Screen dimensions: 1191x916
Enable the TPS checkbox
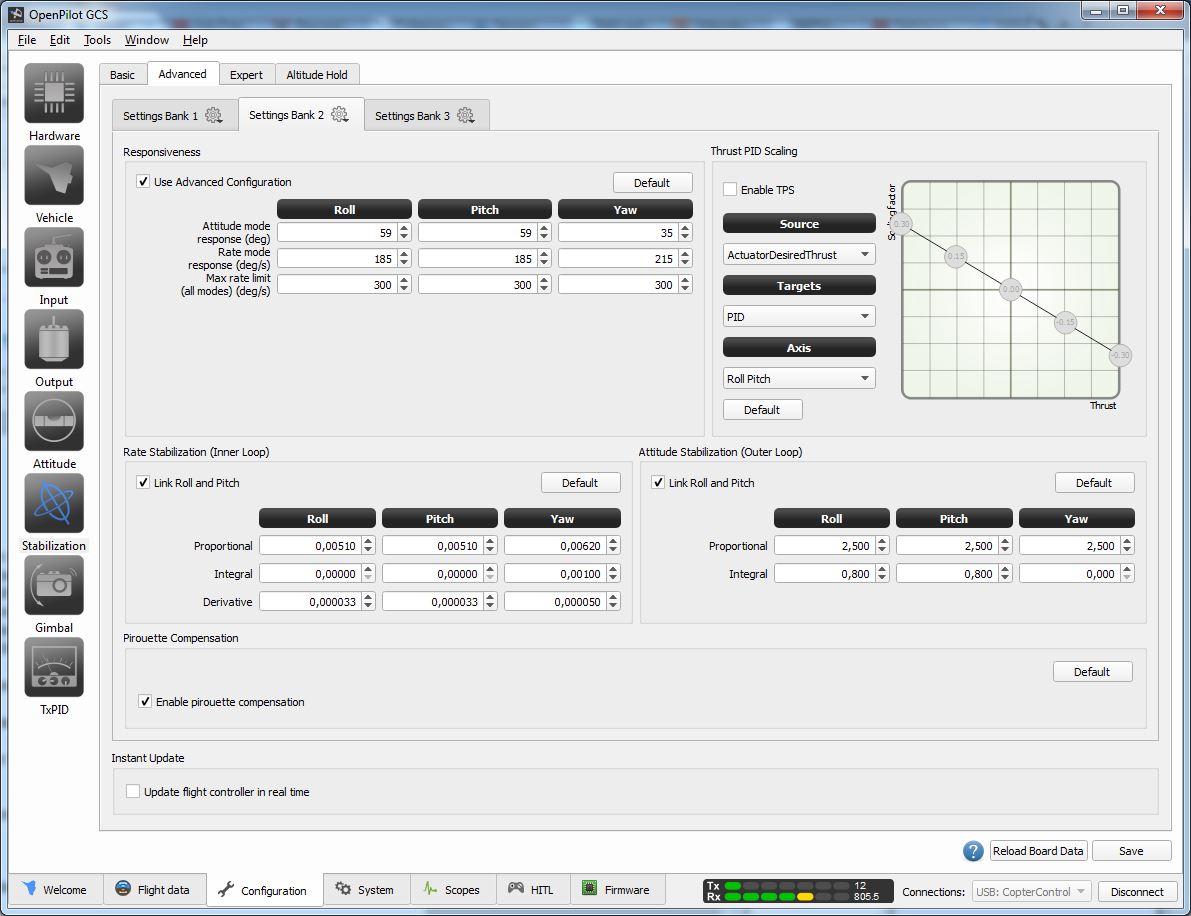(x=730, y=190)
